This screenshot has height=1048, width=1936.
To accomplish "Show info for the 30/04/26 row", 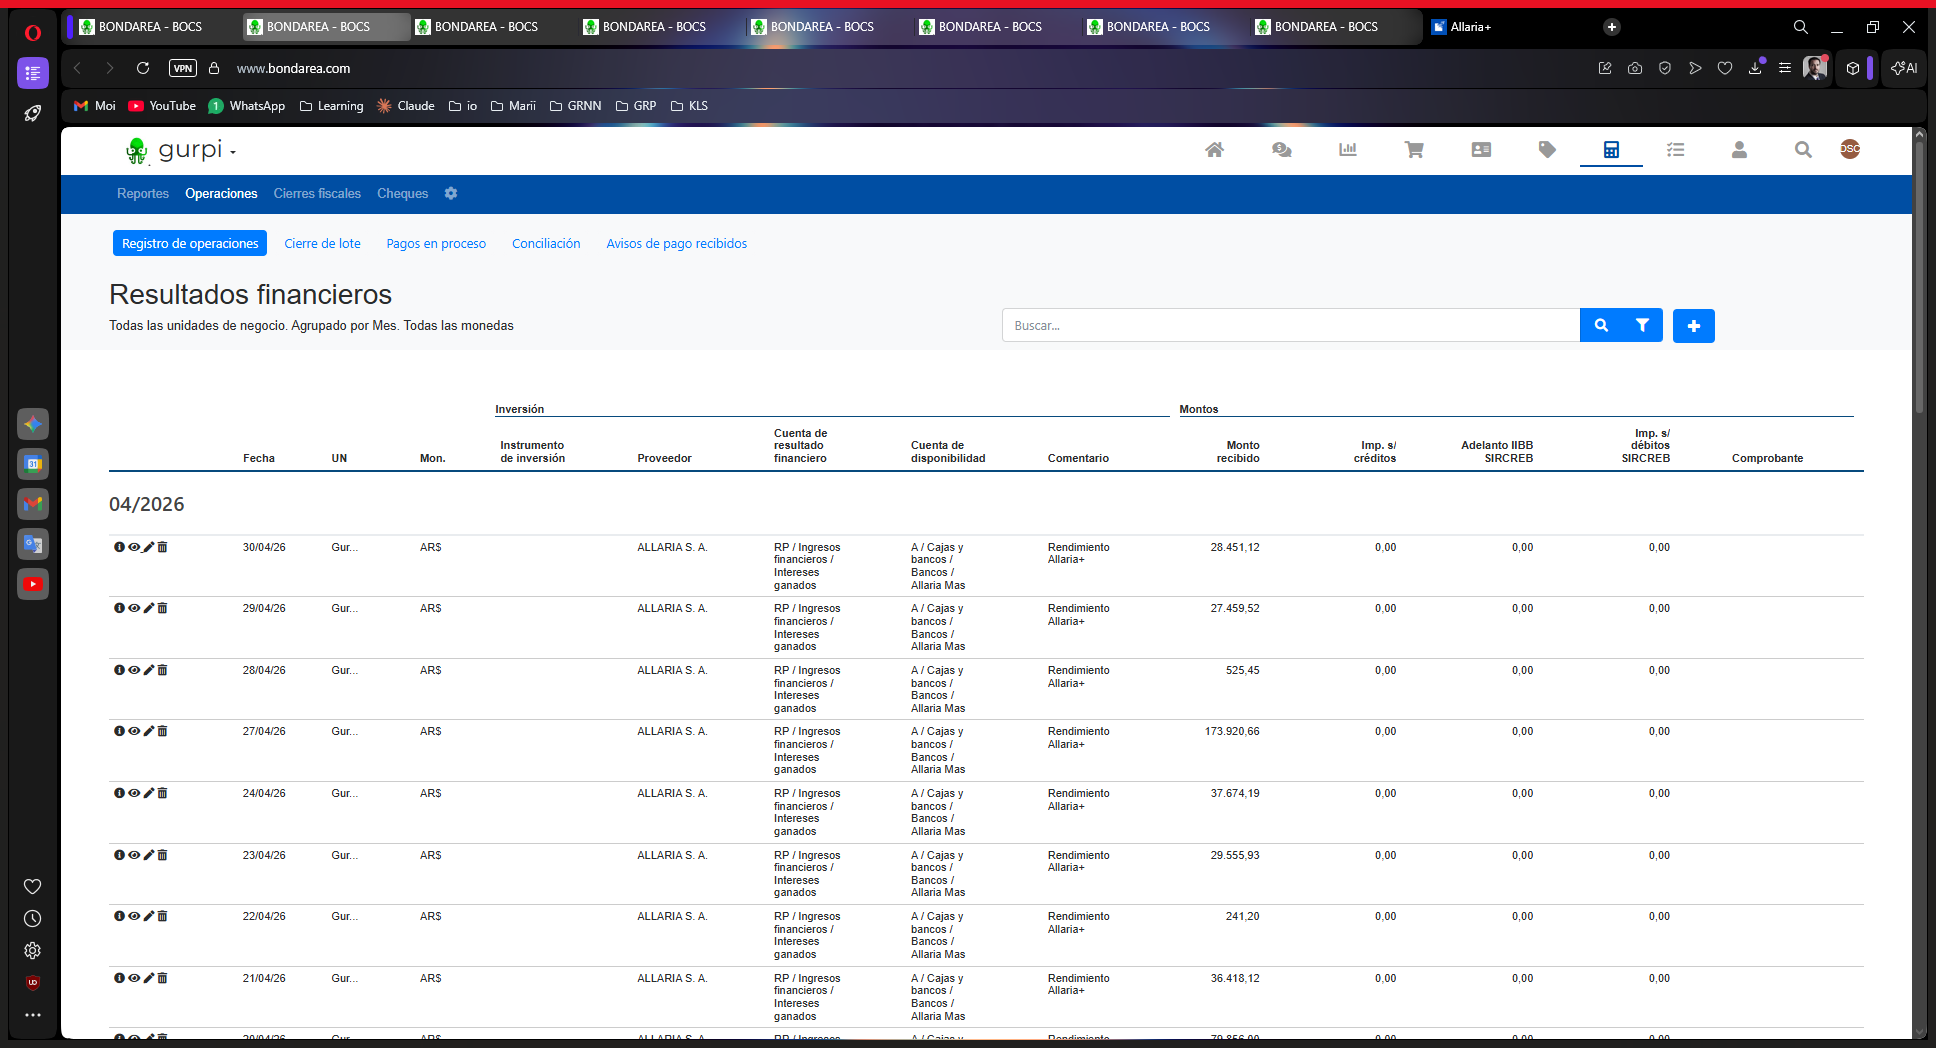I will point(119,548).
